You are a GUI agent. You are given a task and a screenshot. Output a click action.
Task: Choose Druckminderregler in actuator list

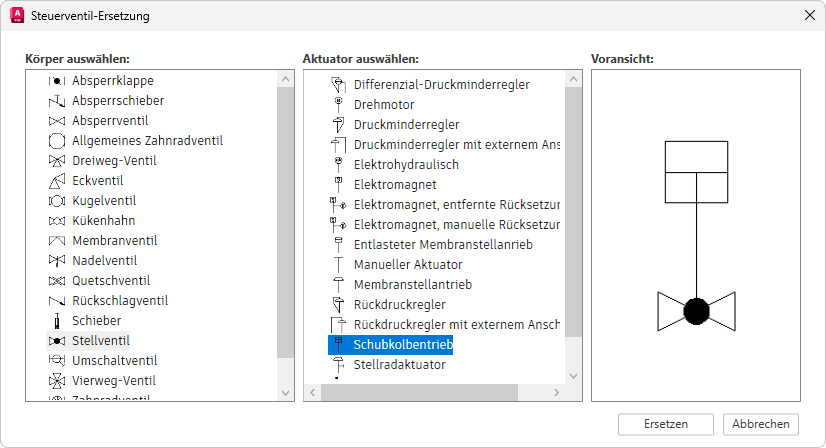(406, 124)
